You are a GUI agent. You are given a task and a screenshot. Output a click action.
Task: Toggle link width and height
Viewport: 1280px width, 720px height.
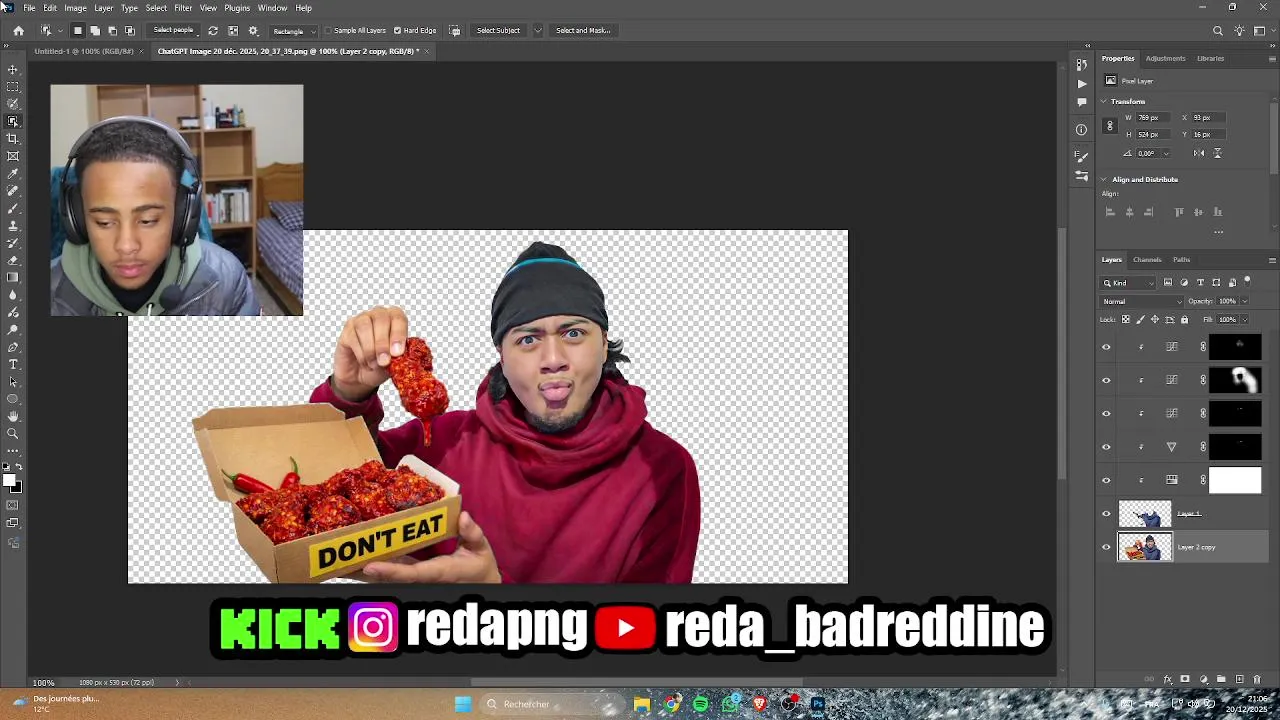point(1109,126)
